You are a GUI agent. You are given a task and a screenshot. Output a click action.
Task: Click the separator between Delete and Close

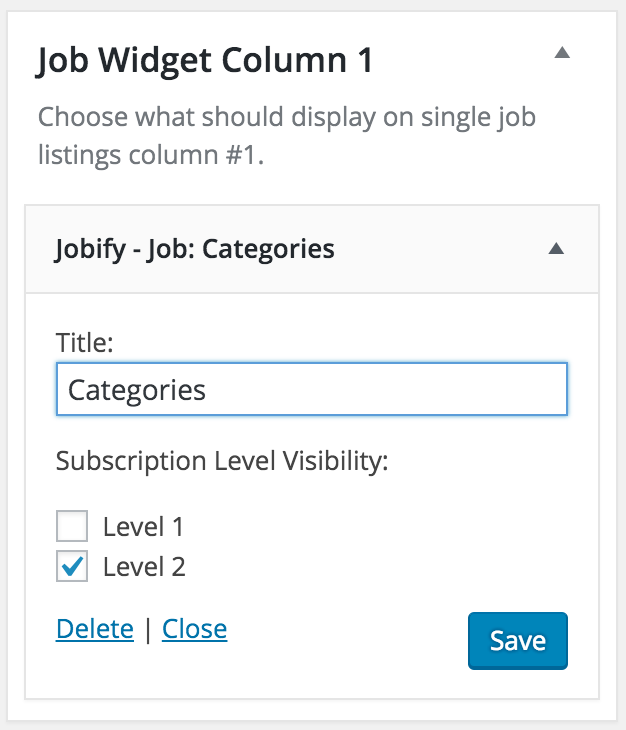pyautogui.click(x=148, y=629)
